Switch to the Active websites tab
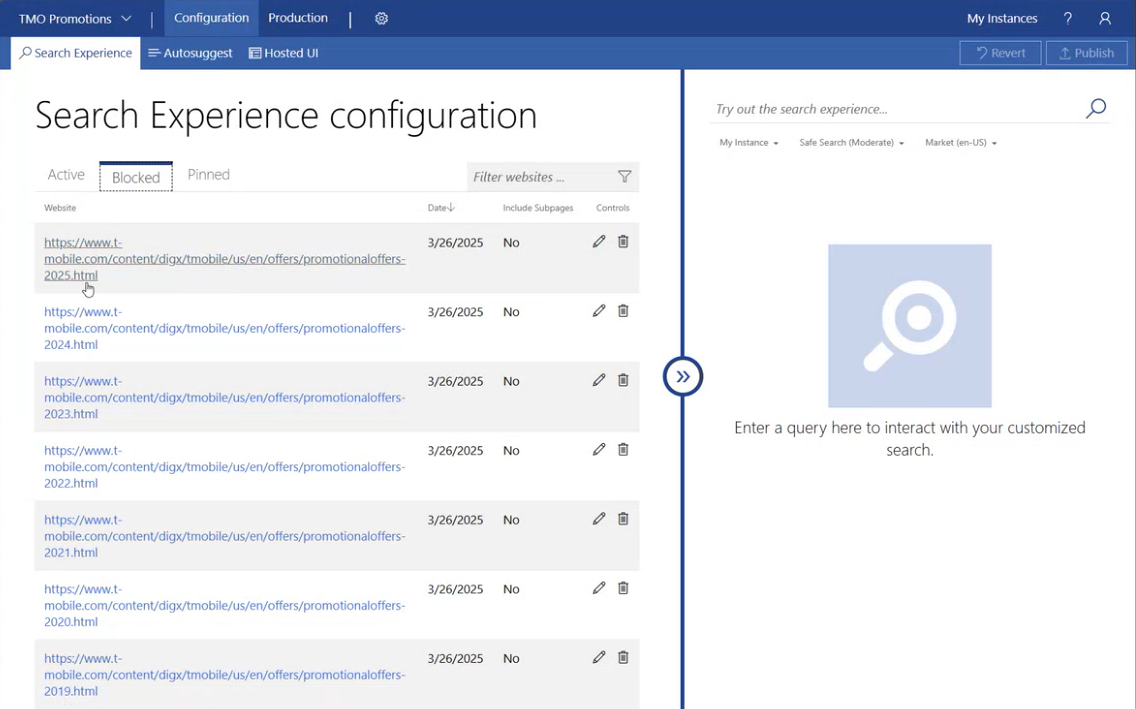 (x=66, y=175)
